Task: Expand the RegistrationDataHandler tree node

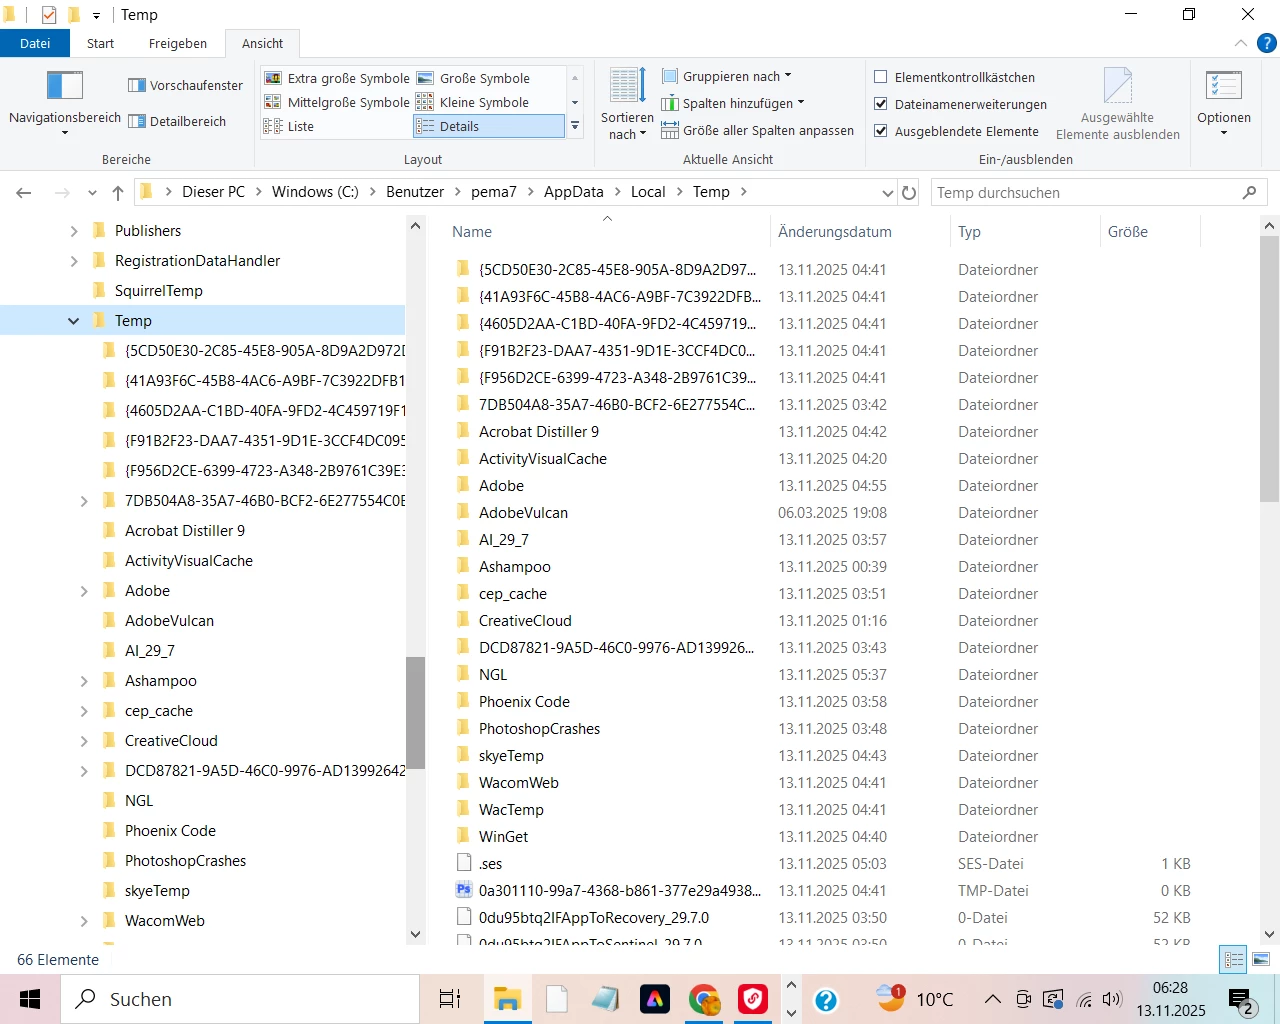Action: click(73, 261)
